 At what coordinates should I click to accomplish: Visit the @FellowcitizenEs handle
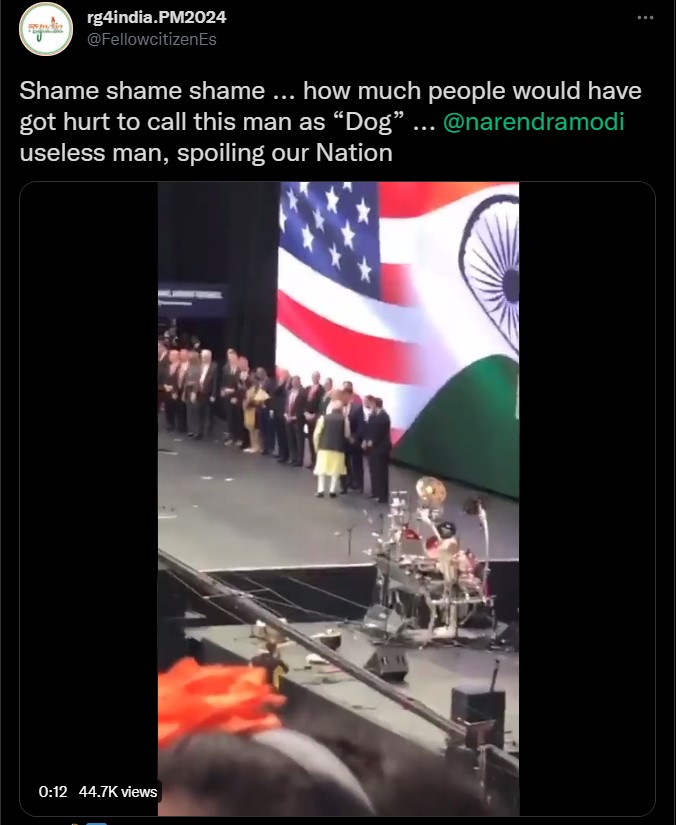[152, 39]
